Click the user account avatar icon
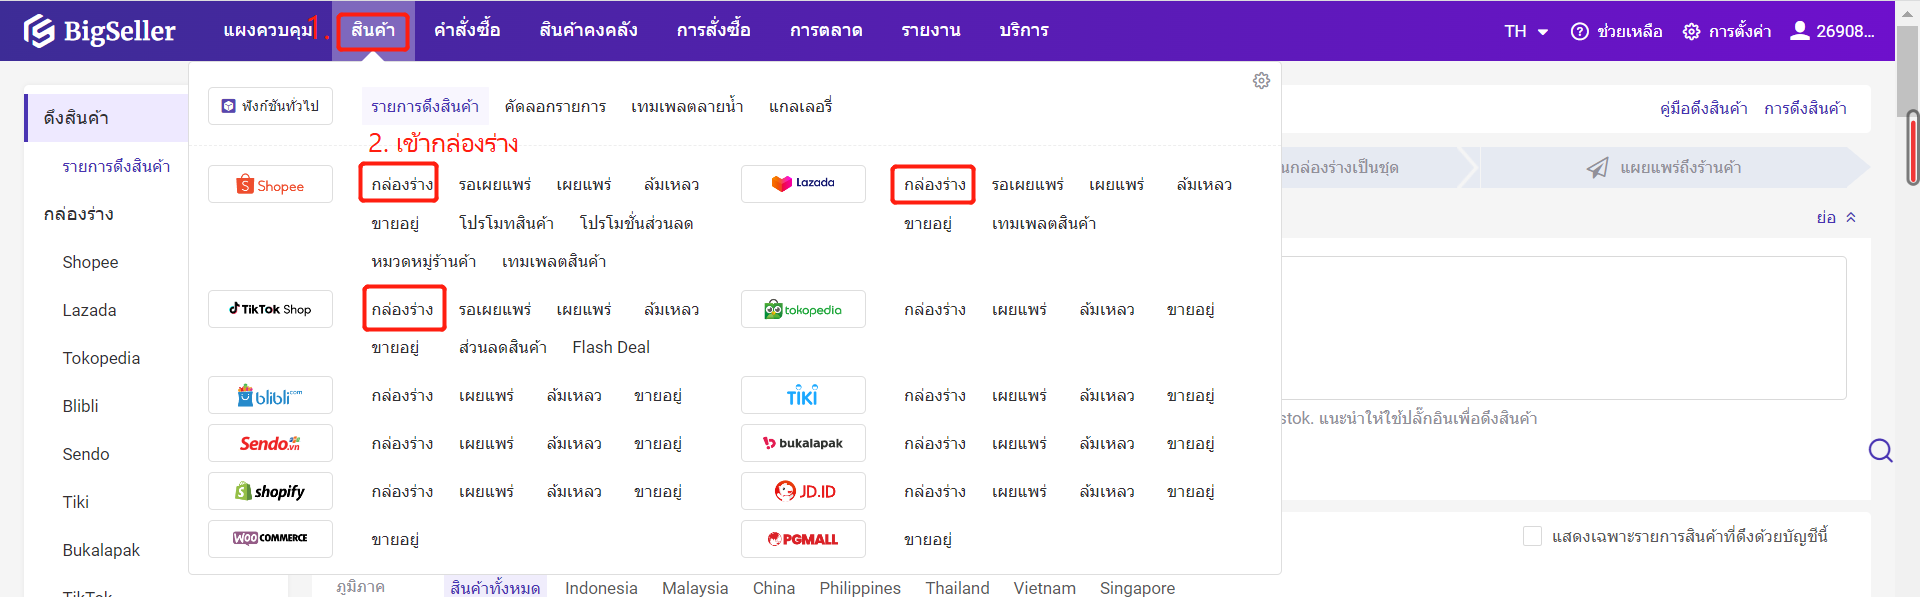The image size is (1920, 597). pyautogui.click(x=1800, y=30)
